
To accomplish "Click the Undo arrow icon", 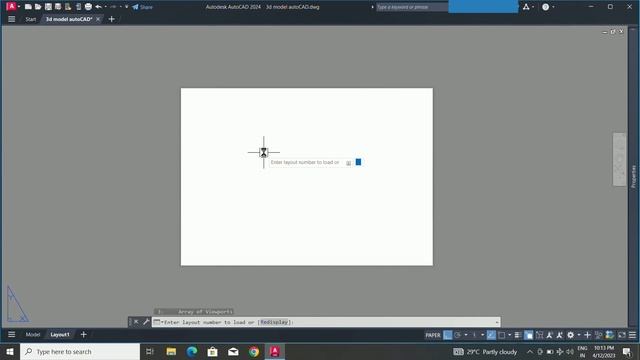I will (98, 7).
